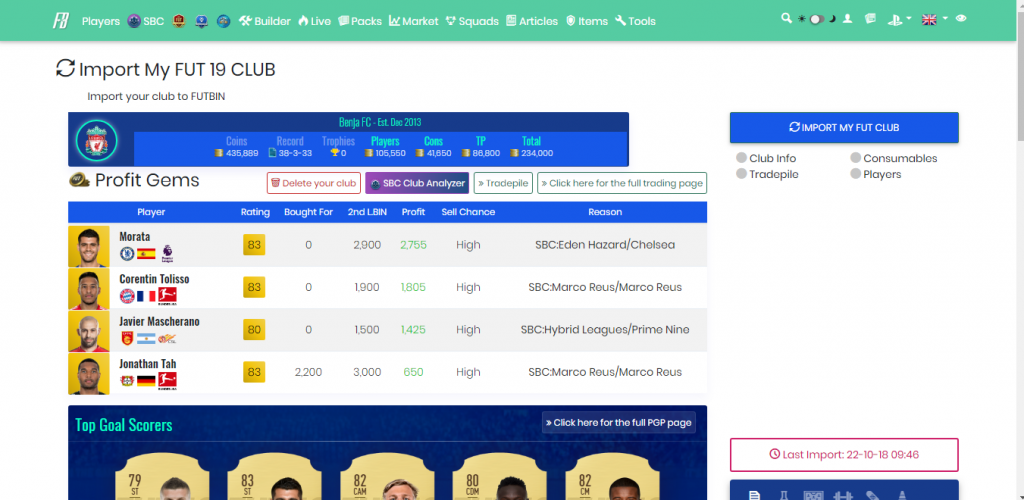Click the refresh icon beside Import My FUT 19 CLUB

(65, 69)
